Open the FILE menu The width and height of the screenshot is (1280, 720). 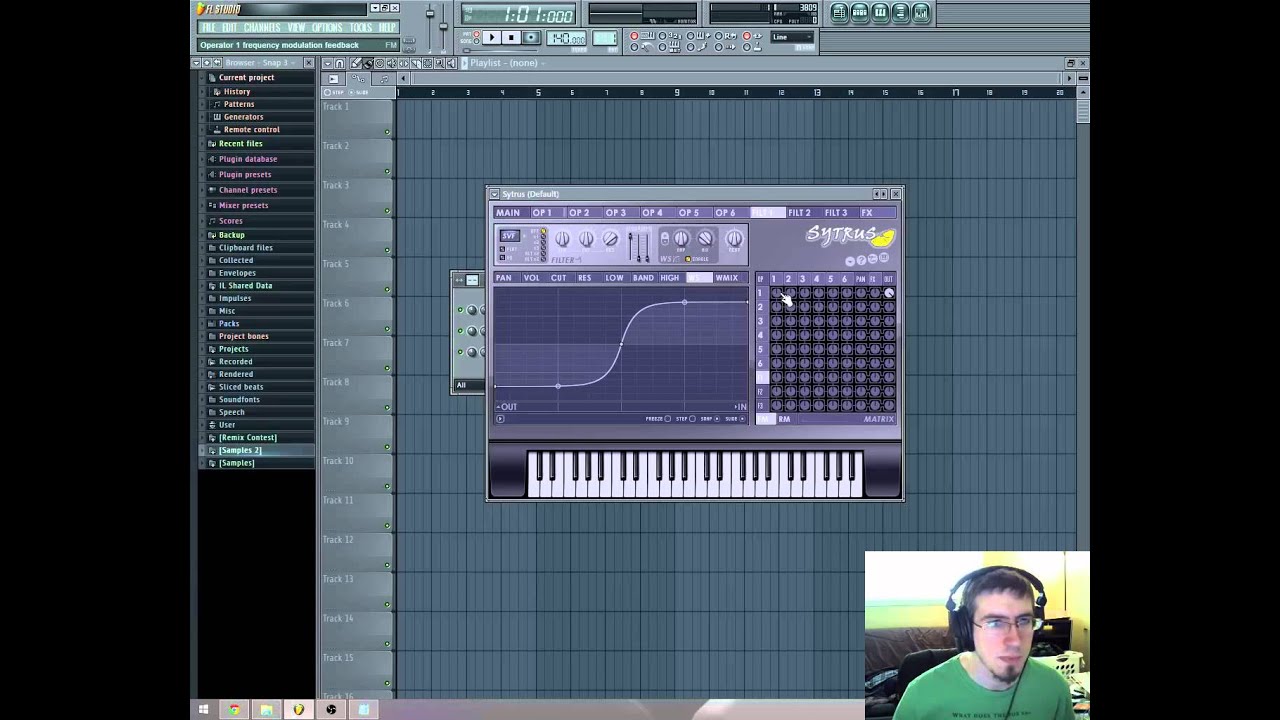coord(208,27)
